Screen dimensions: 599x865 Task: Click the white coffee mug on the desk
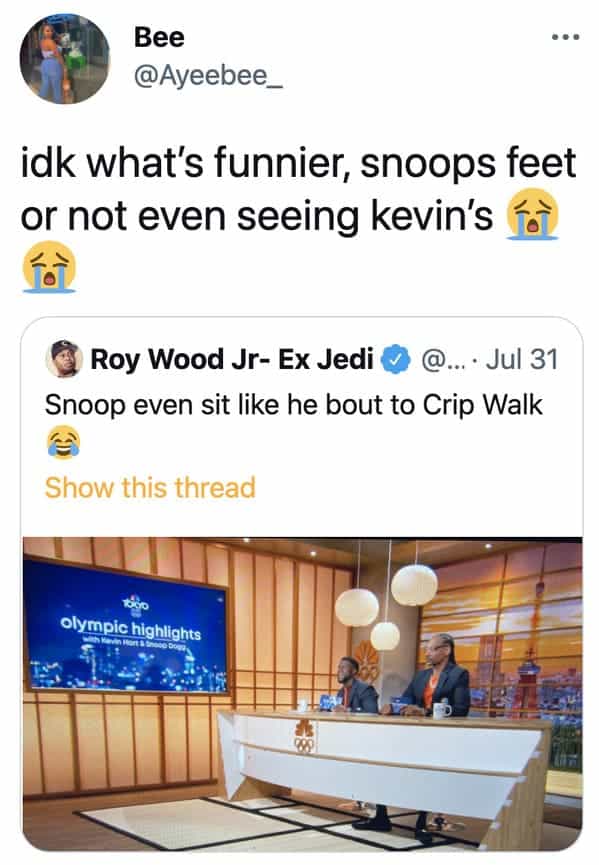(x=442, y=709)
